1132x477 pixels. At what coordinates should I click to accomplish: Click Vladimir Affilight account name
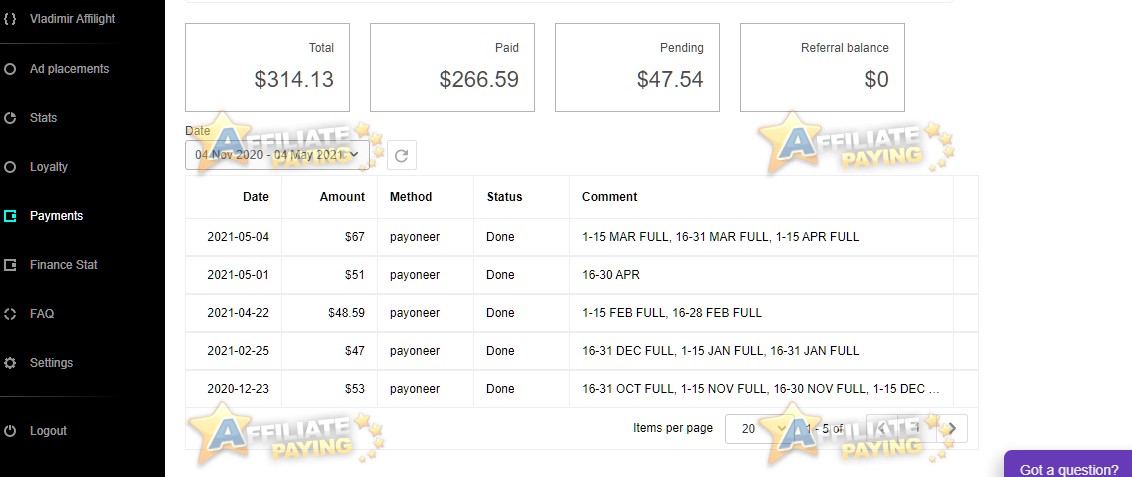coord(72,19)
